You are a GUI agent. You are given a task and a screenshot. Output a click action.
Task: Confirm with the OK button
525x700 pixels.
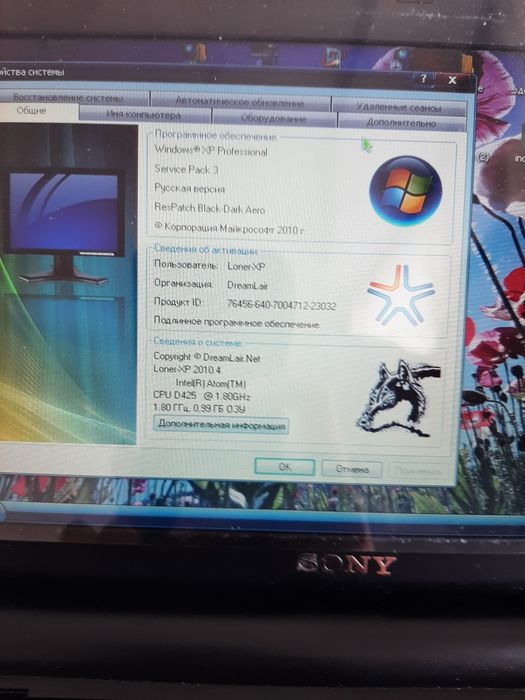point(285,467)
